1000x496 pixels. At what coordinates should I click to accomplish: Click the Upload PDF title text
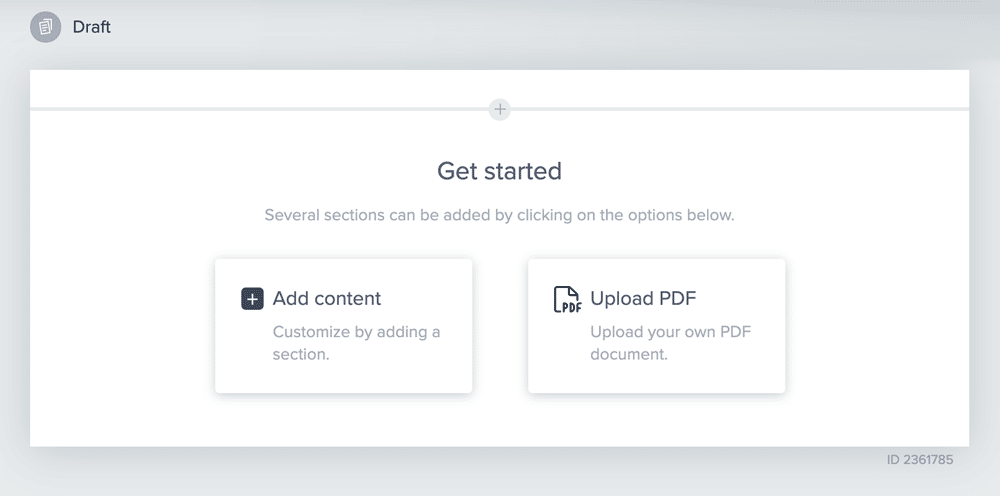coord(643,298)
